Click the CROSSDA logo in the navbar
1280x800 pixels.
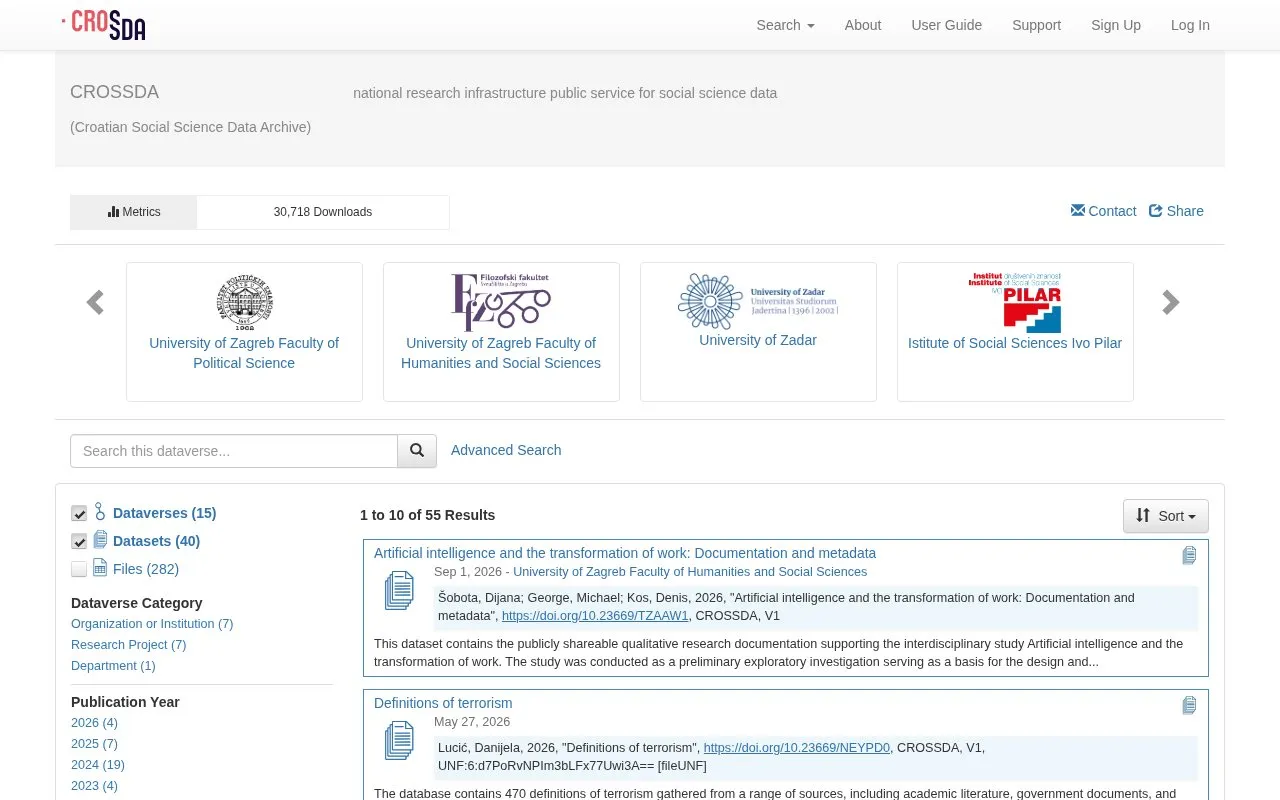click(x=104, y=25)
